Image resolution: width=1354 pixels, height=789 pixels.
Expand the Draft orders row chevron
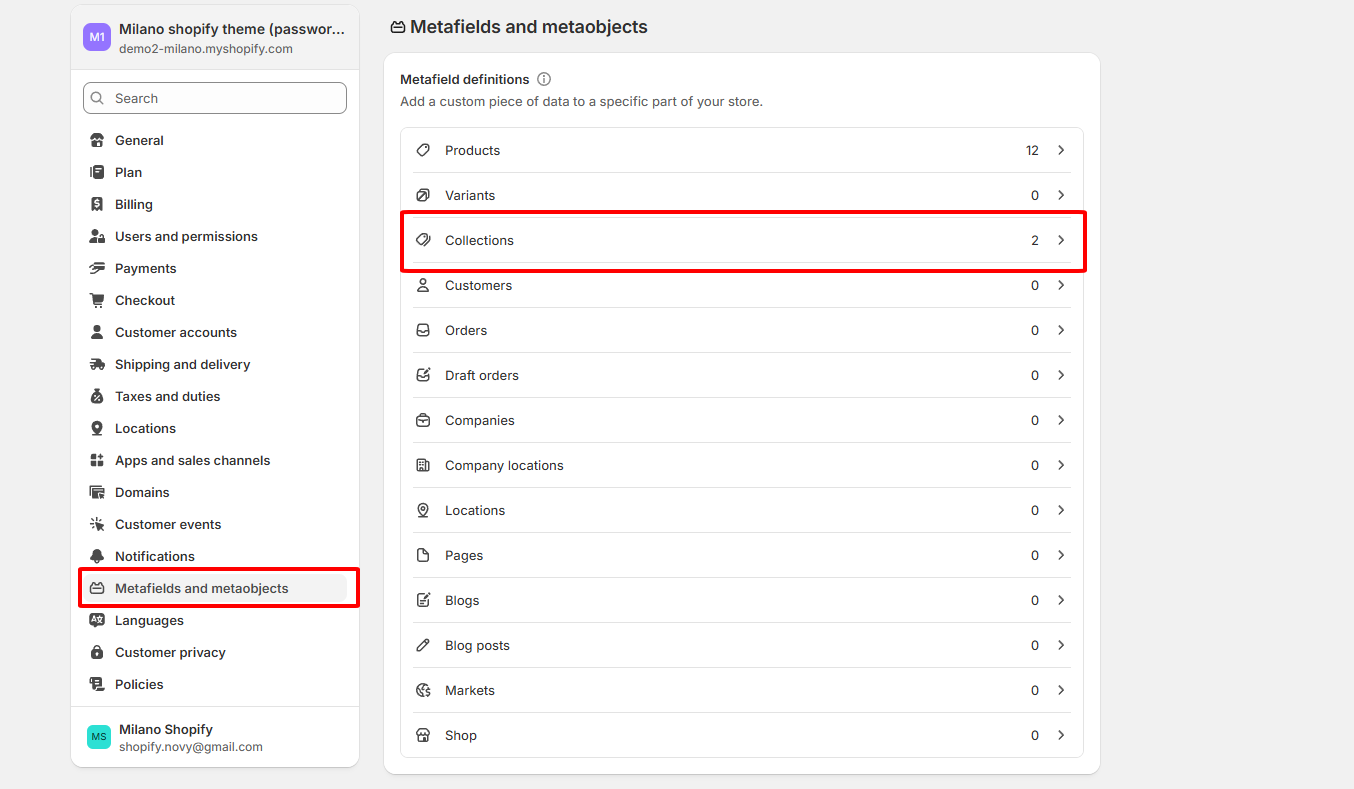pos(1061,375)
